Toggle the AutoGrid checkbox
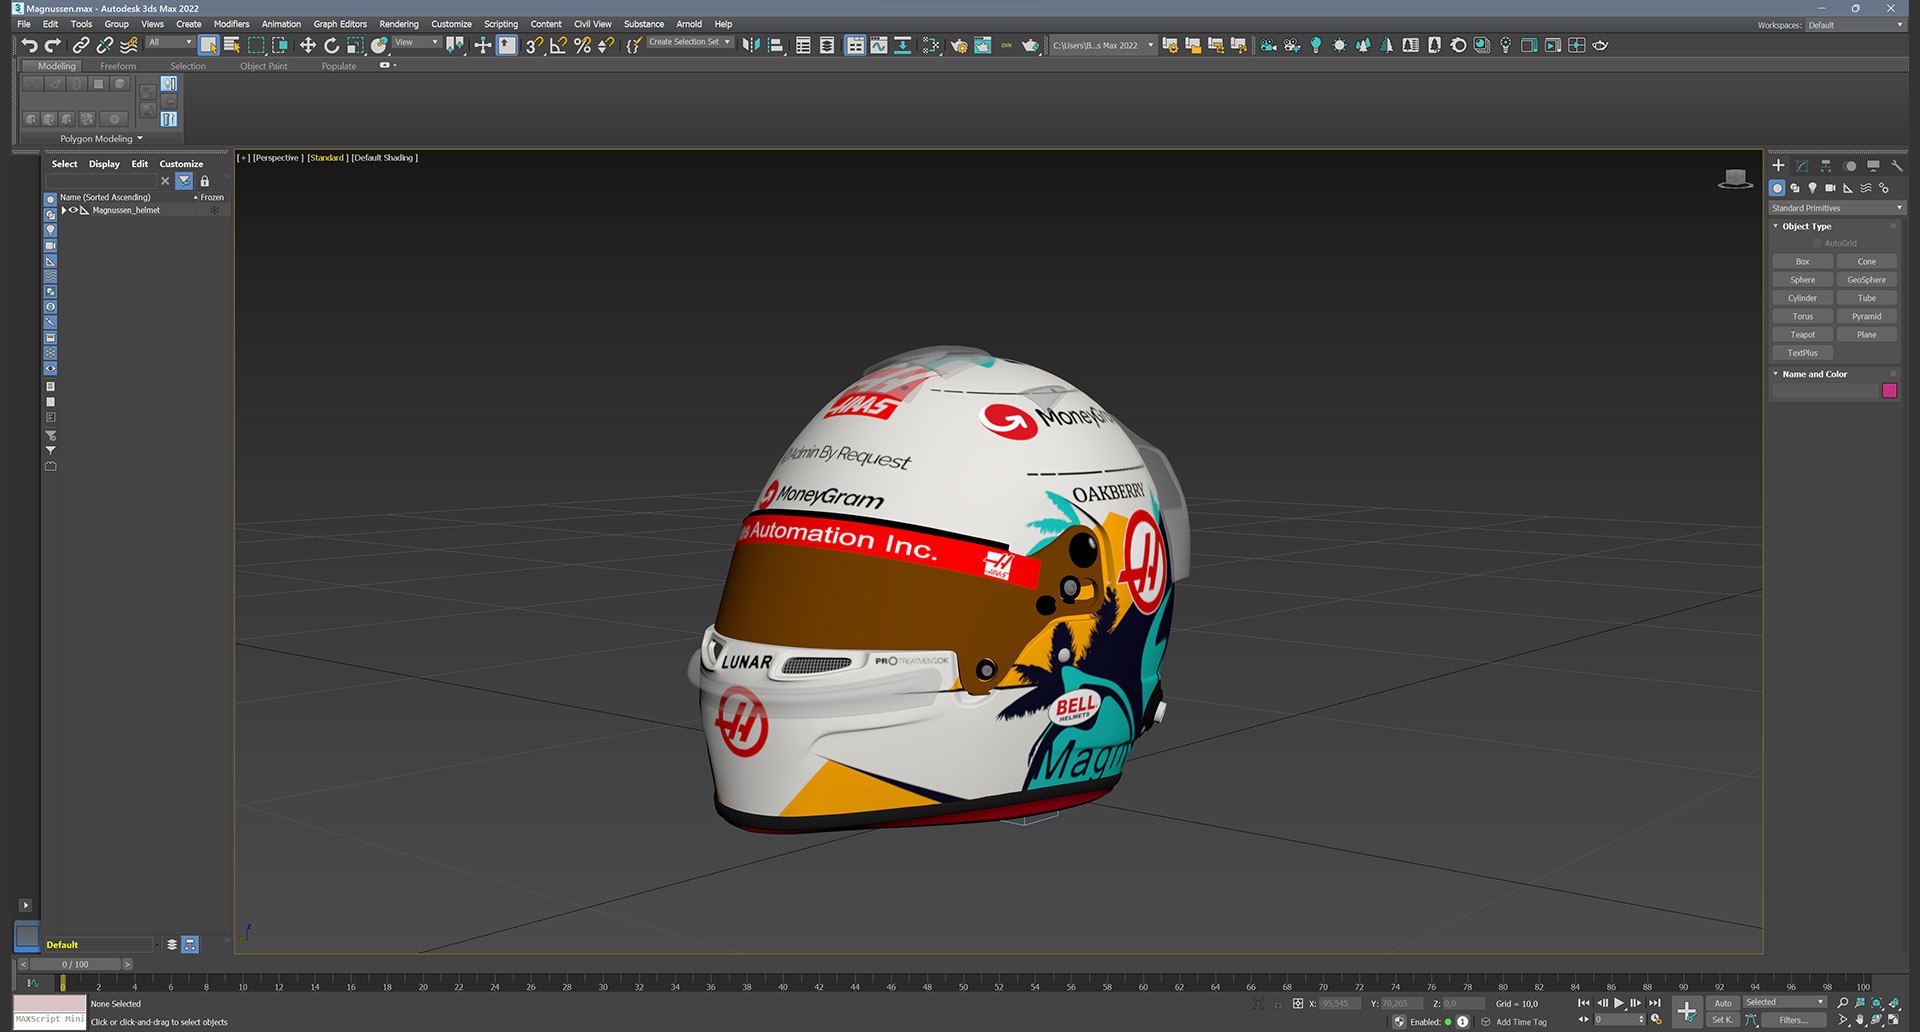1920x1032 pixels. tap(1817, 243)
